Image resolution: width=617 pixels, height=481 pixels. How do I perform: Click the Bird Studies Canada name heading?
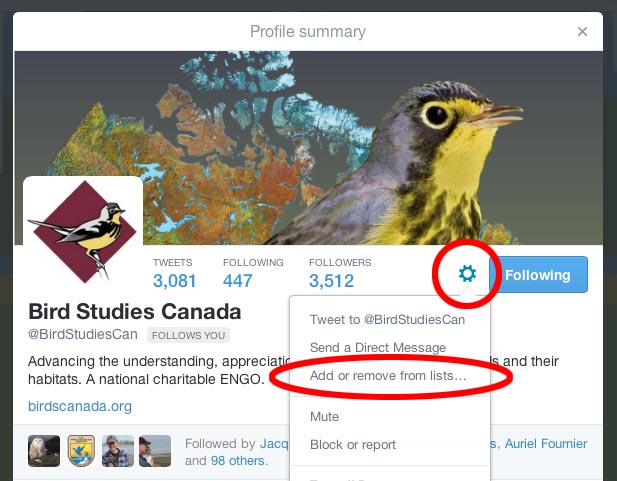[135, 311]
